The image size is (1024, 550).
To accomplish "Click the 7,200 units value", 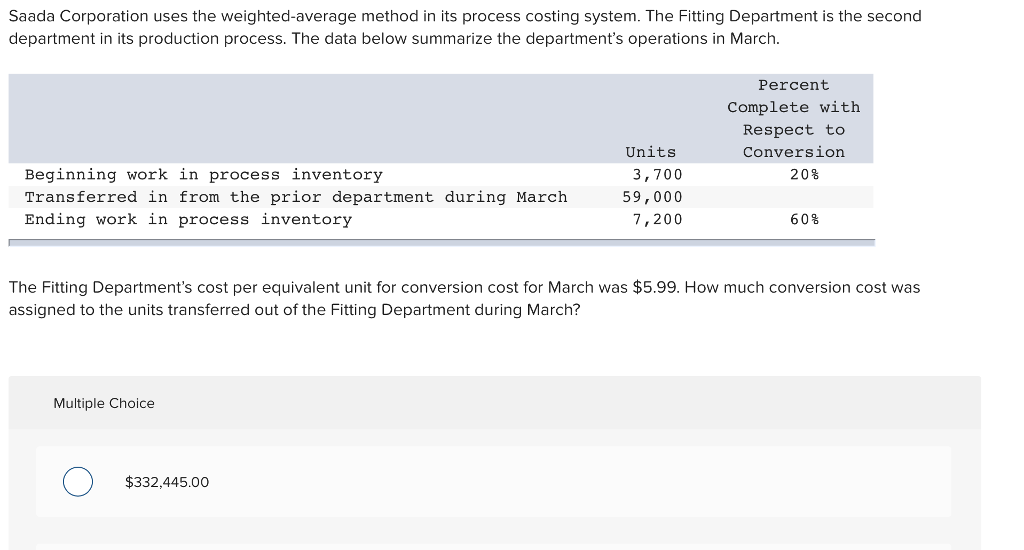I will click(x=657, y=219).
